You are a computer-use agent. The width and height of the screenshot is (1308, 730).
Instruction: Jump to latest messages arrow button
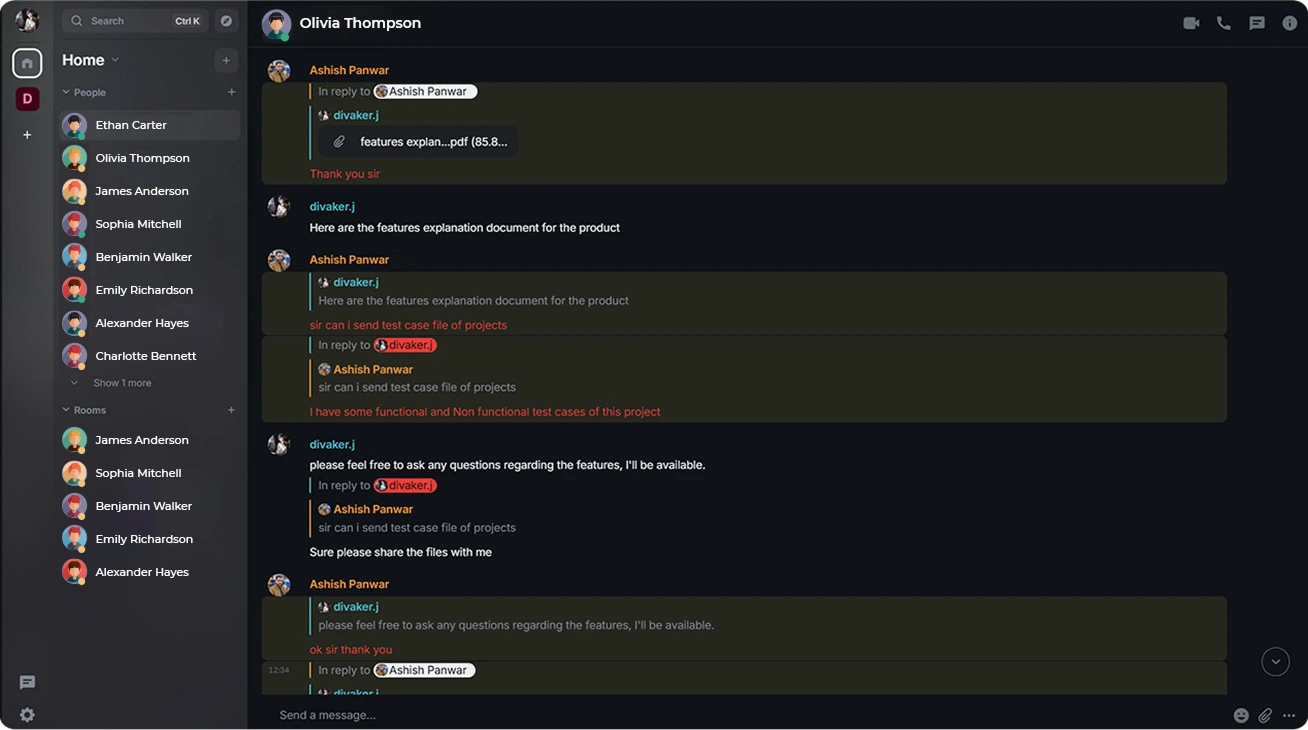[x=1275, y=661]
